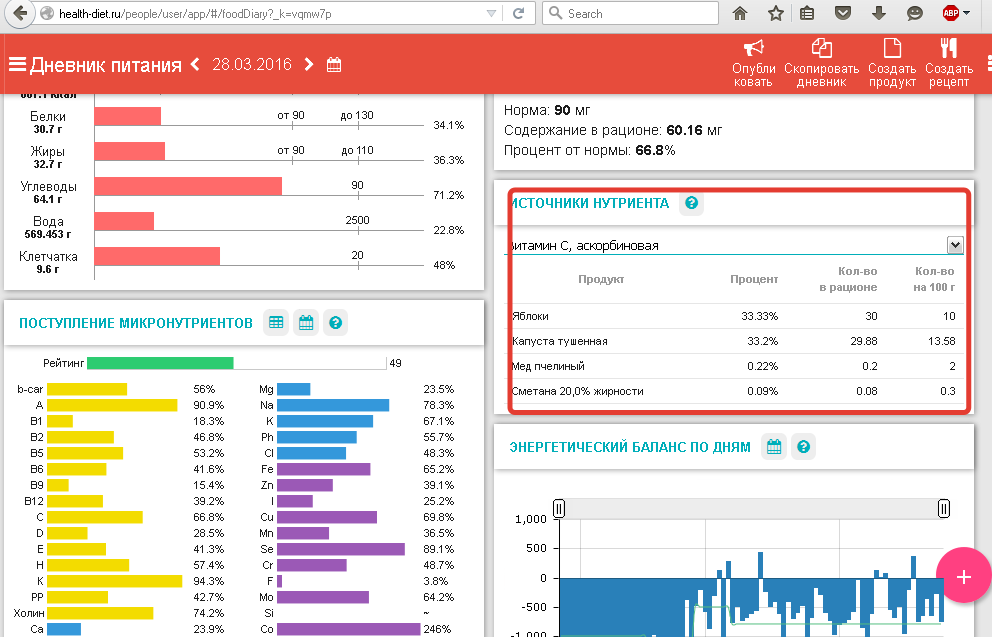The height and width of the screenshot is (637, 992).
Task: Open calendar icon for Энергетический баланс по дням
Action: click(x=774, y=447)
